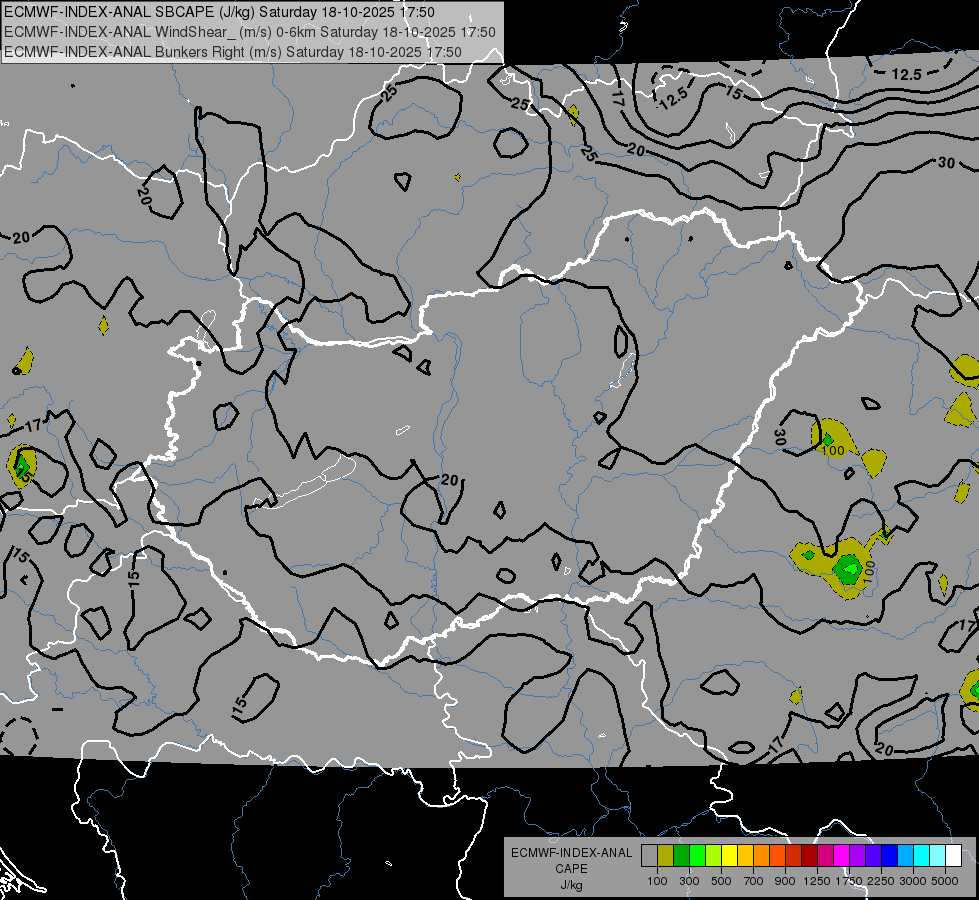This screenshot has height=900, width=979.
Task: Select the WindShear_ (m/s) 0-6km title line
Action: tap(250, 32)
